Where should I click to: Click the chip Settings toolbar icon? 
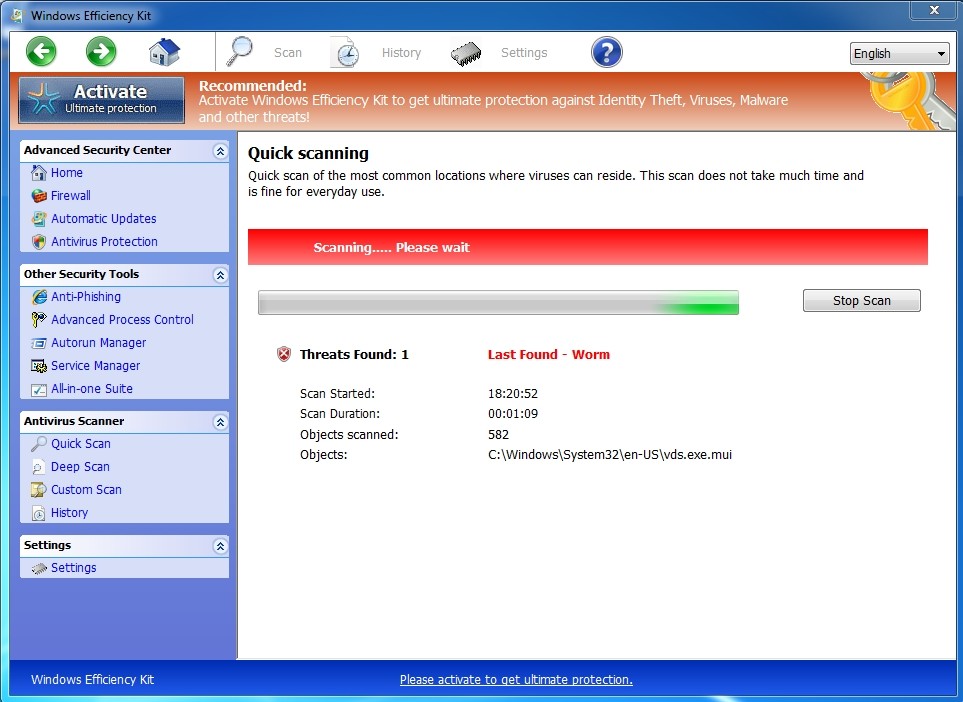[466, 53]
